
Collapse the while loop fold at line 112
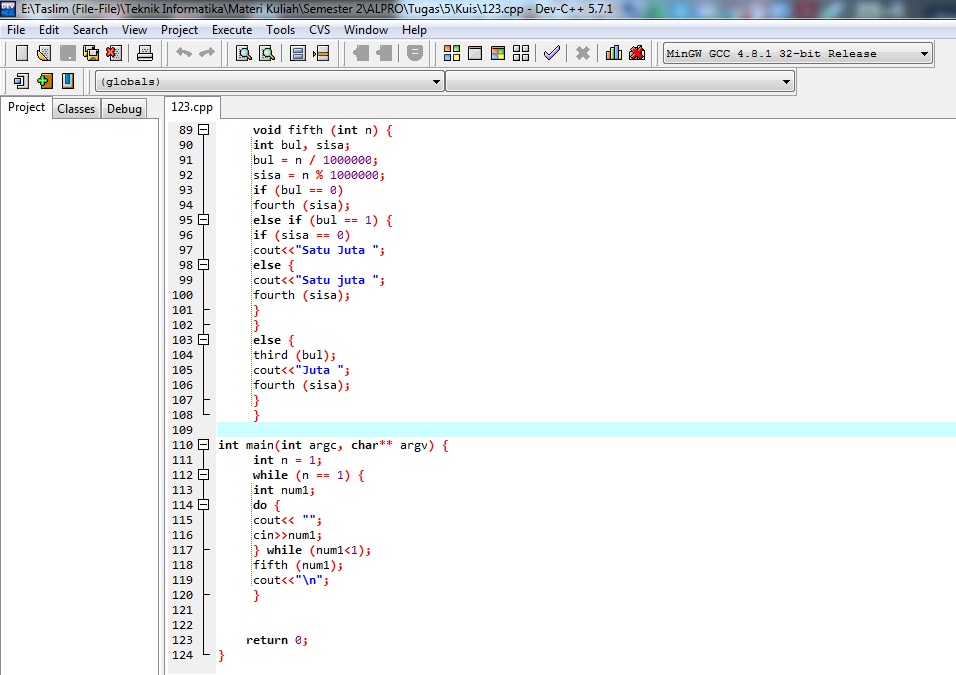tap(204, 474)
